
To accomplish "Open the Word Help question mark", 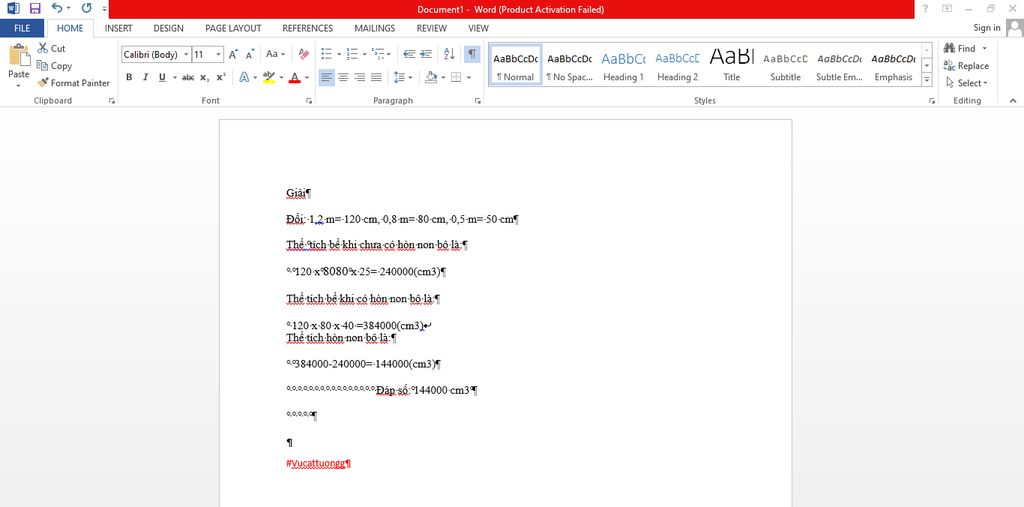I will coord(925,8).
